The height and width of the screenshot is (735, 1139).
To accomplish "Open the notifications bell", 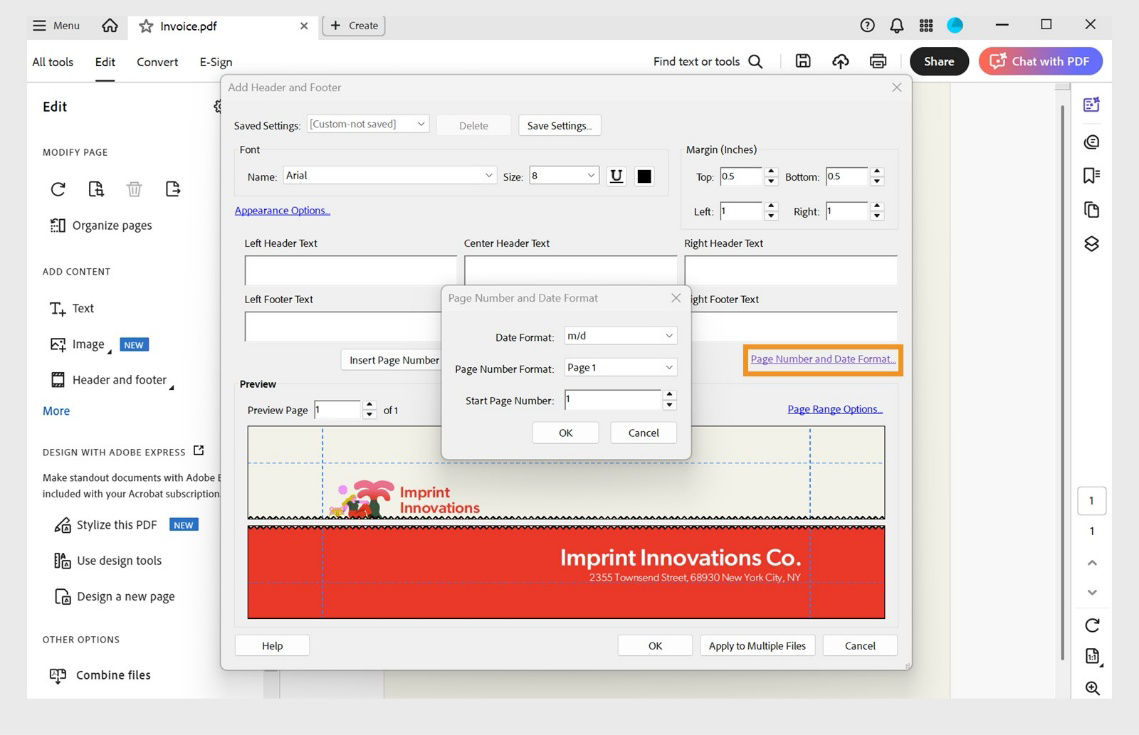I will (897, 25).
